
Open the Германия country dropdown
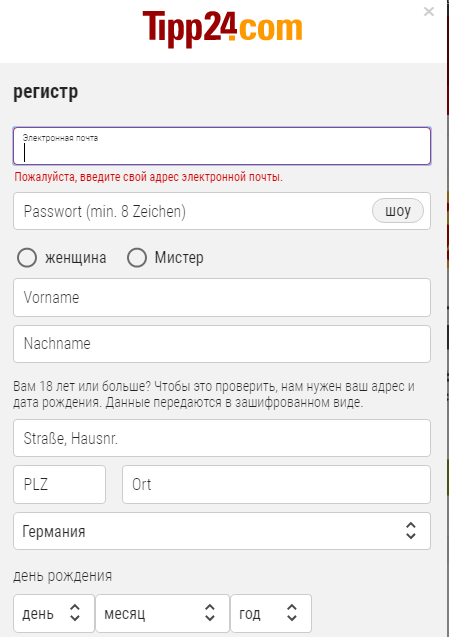[222, 531]
